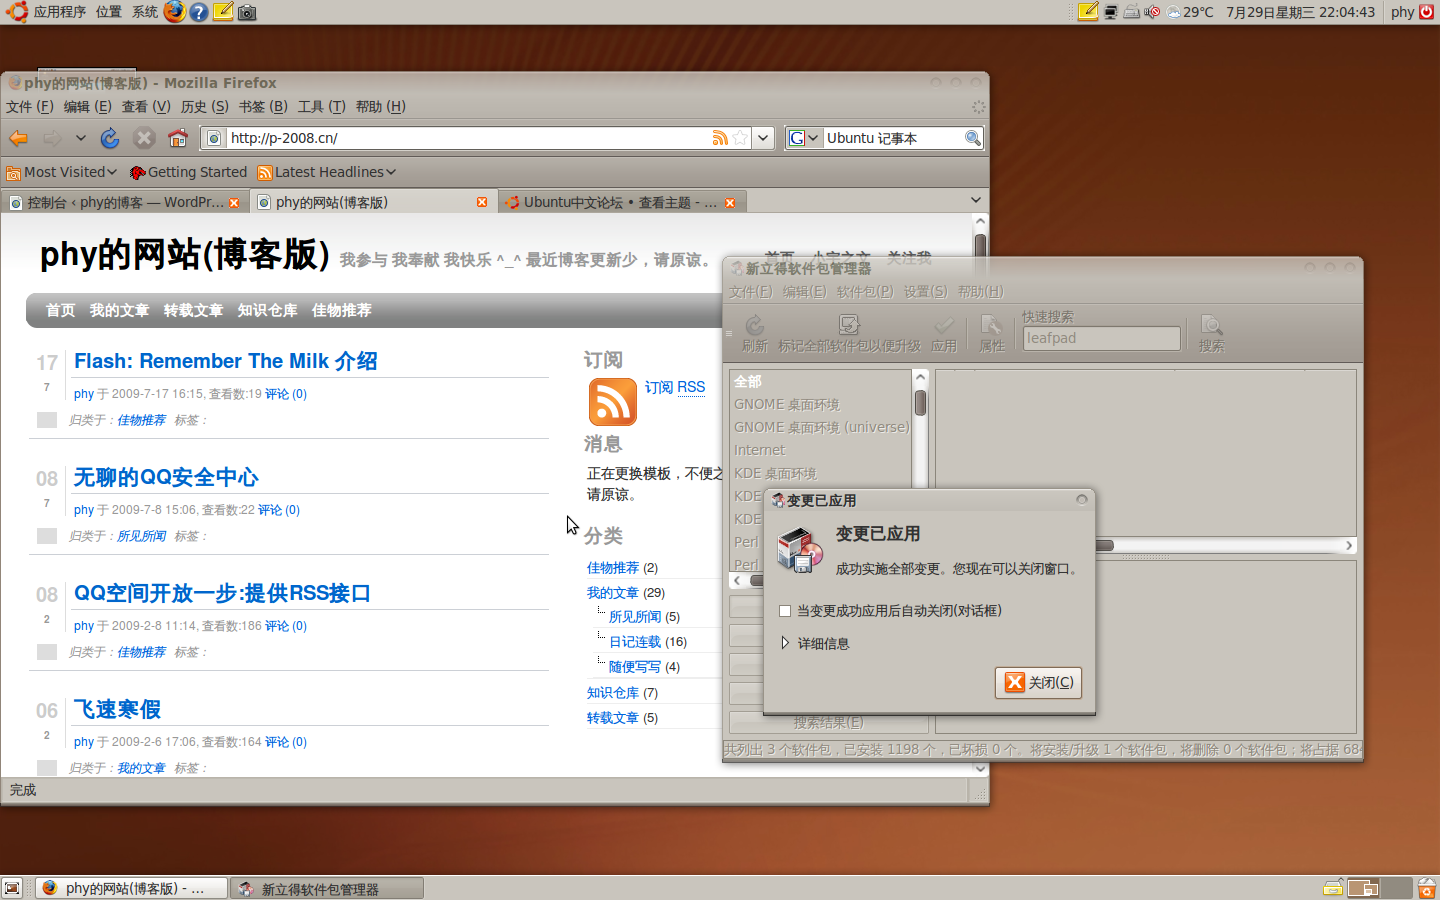Click the 关闭(C) close button in dialog
This screenshot has width=1440, height=900.
click(1038, 682)
